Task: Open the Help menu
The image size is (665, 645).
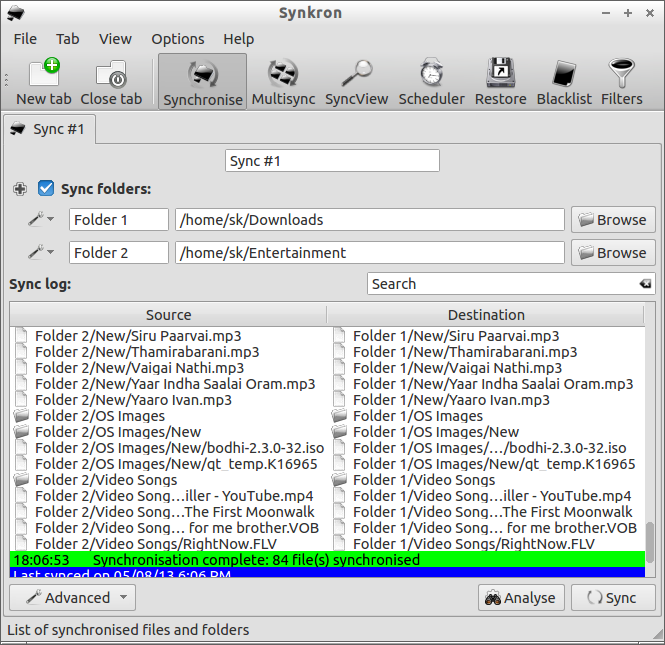Action: point(238,39)
